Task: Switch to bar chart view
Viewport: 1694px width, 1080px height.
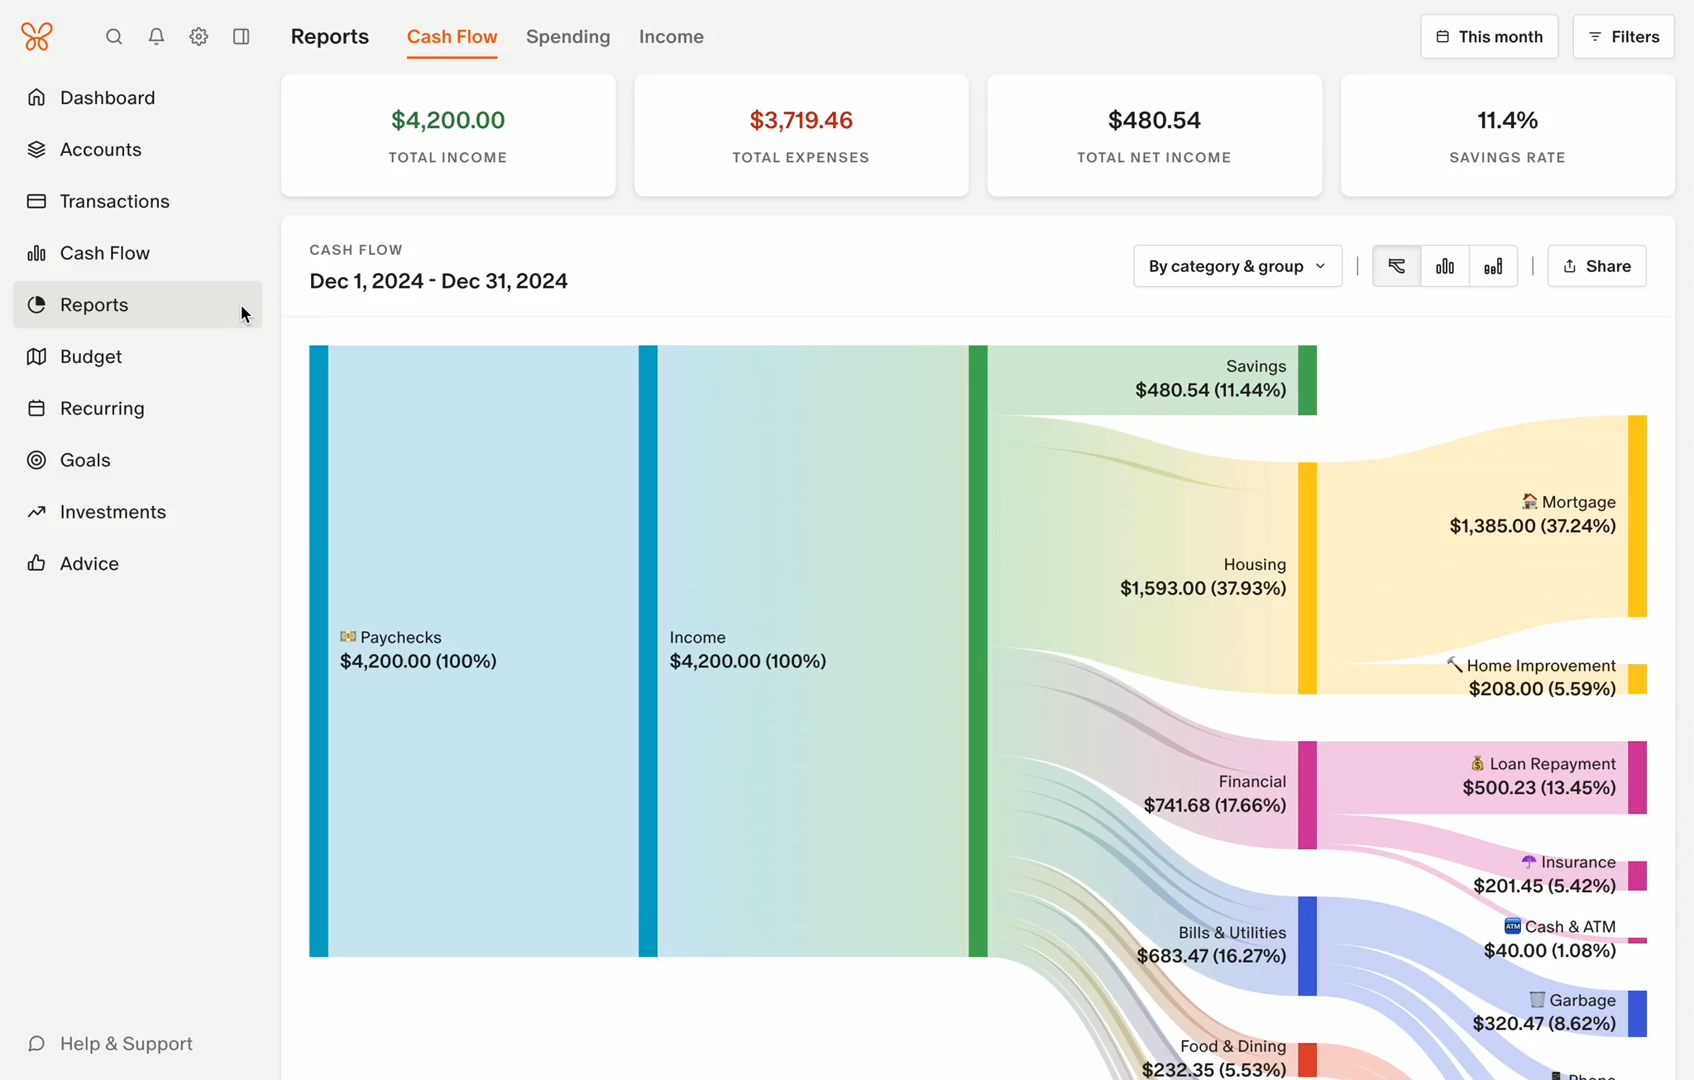Action: 1445,266
